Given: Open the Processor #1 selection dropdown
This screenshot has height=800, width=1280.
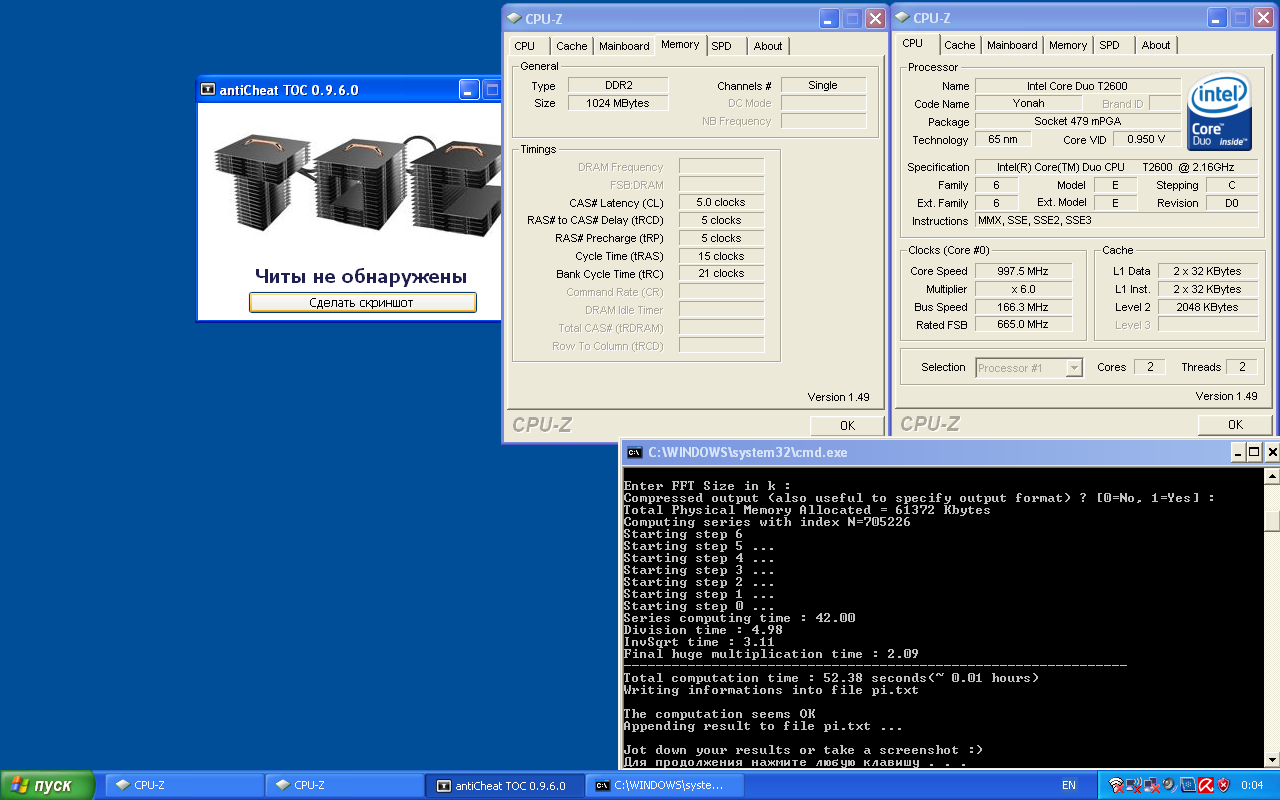Looking at the screenshot, I should [x=1029, y=368].
